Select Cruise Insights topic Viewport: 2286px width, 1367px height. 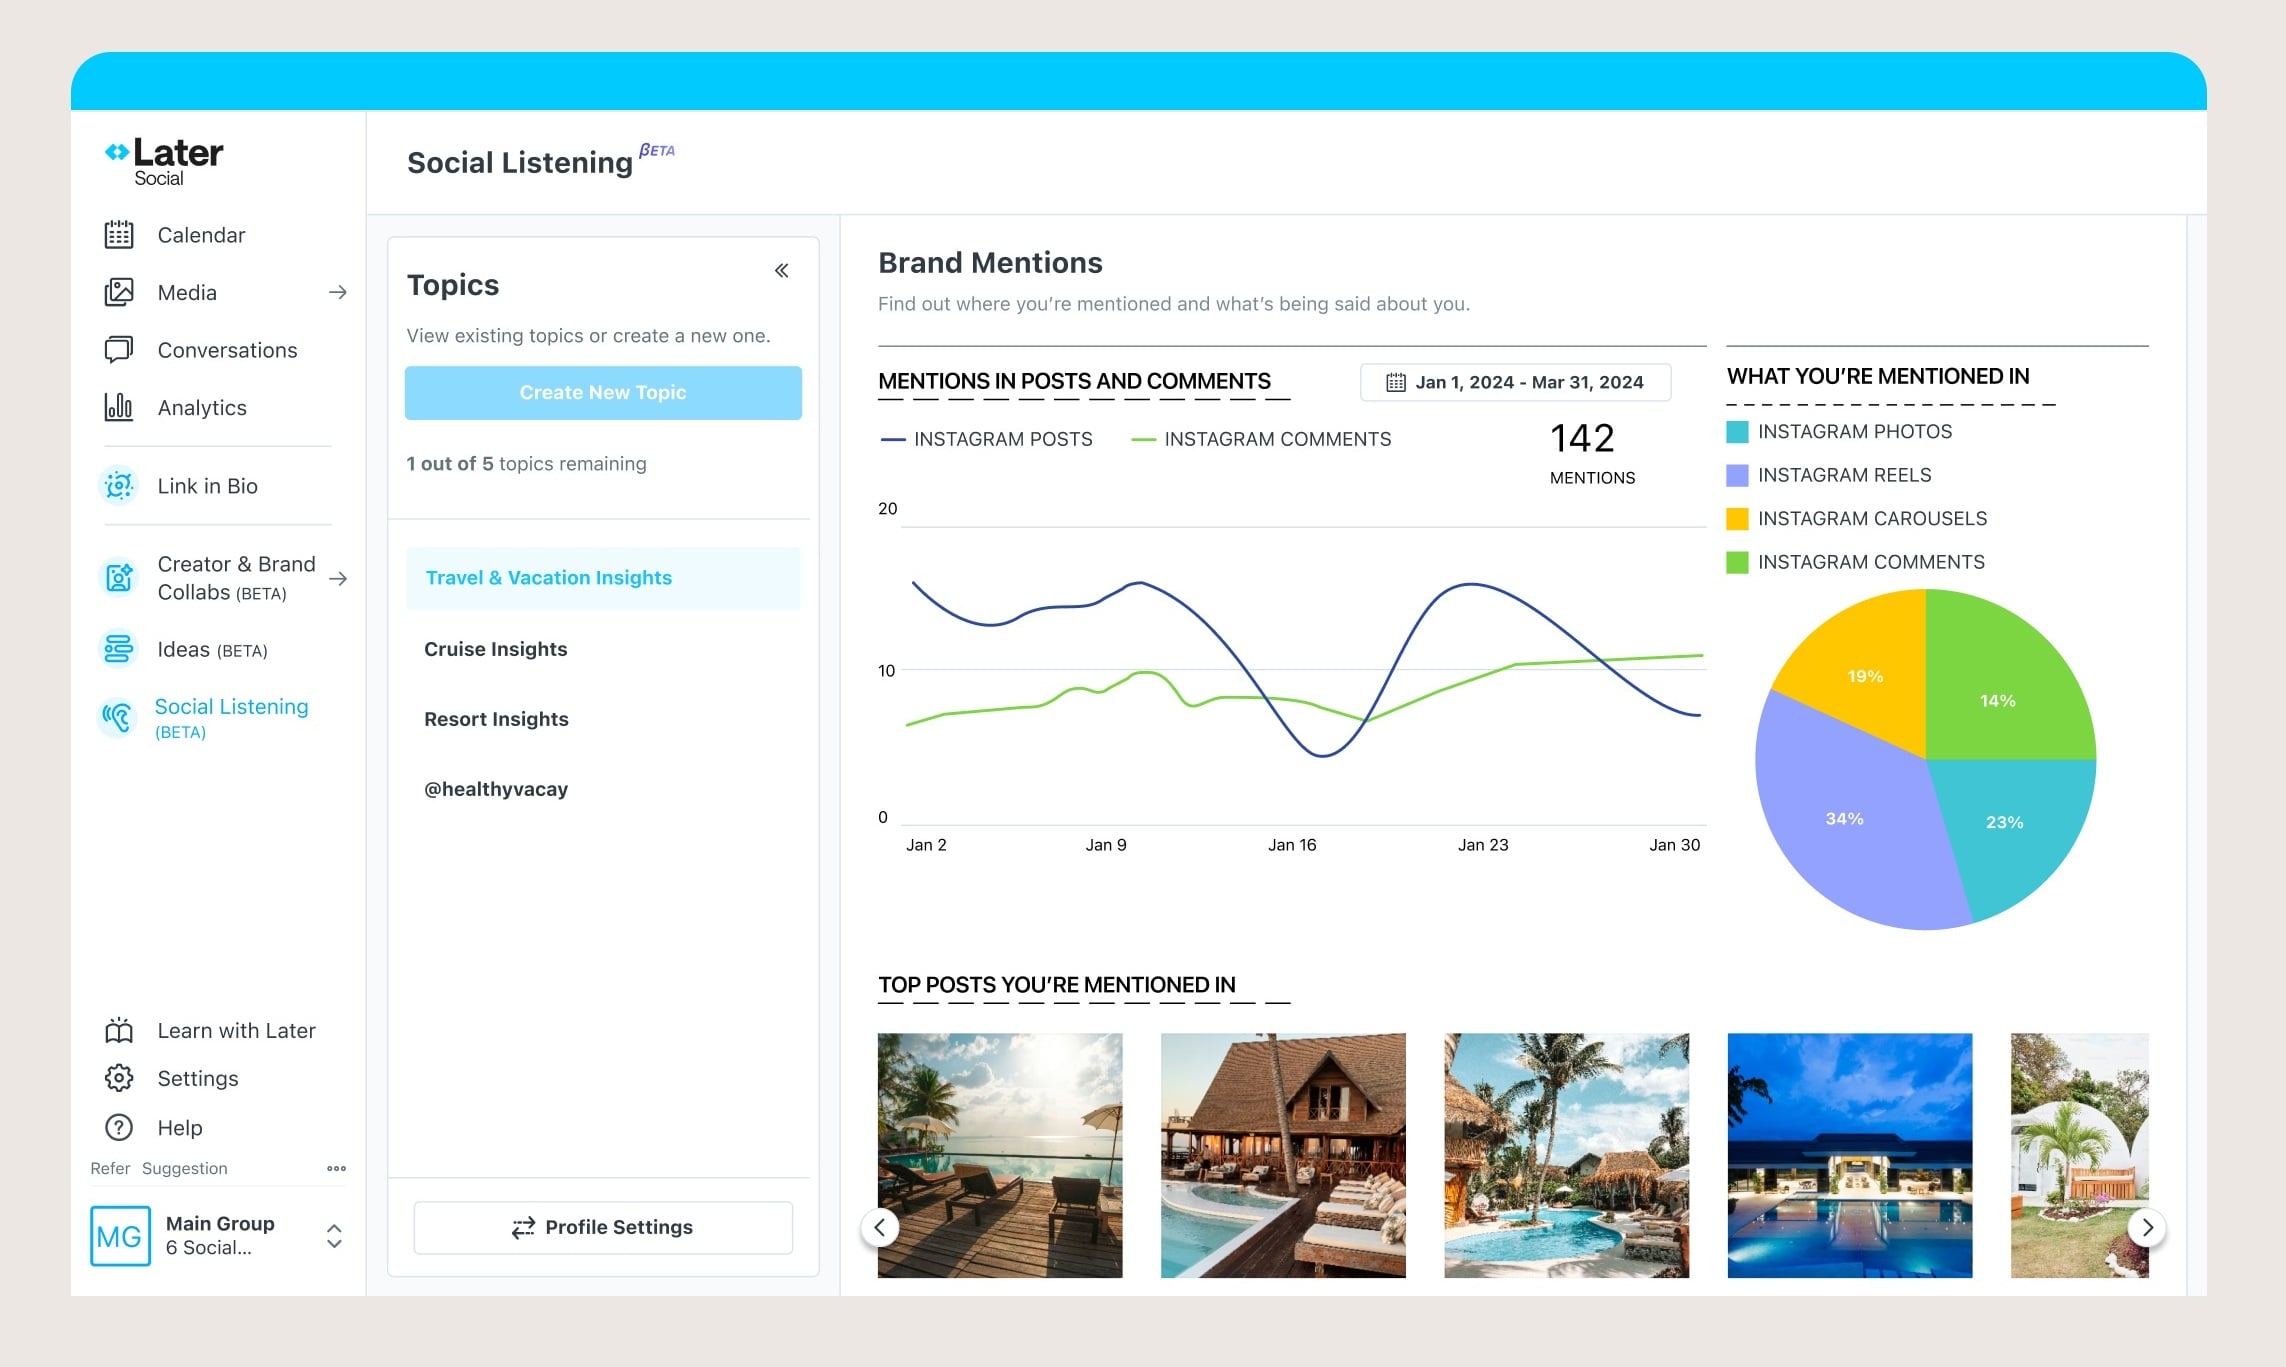(x=496, y=649)
